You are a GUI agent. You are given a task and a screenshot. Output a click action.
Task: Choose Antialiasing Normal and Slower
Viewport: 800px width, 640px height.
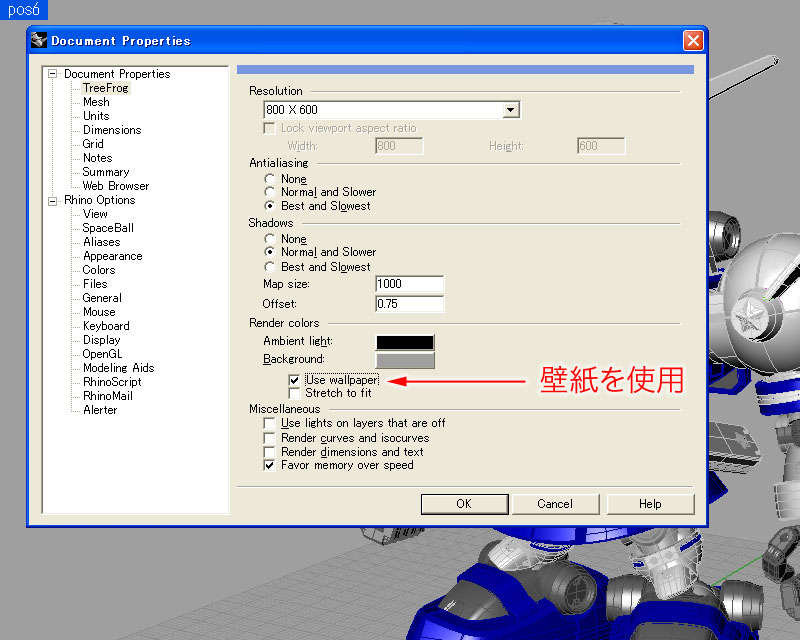(x=269, y=192)
